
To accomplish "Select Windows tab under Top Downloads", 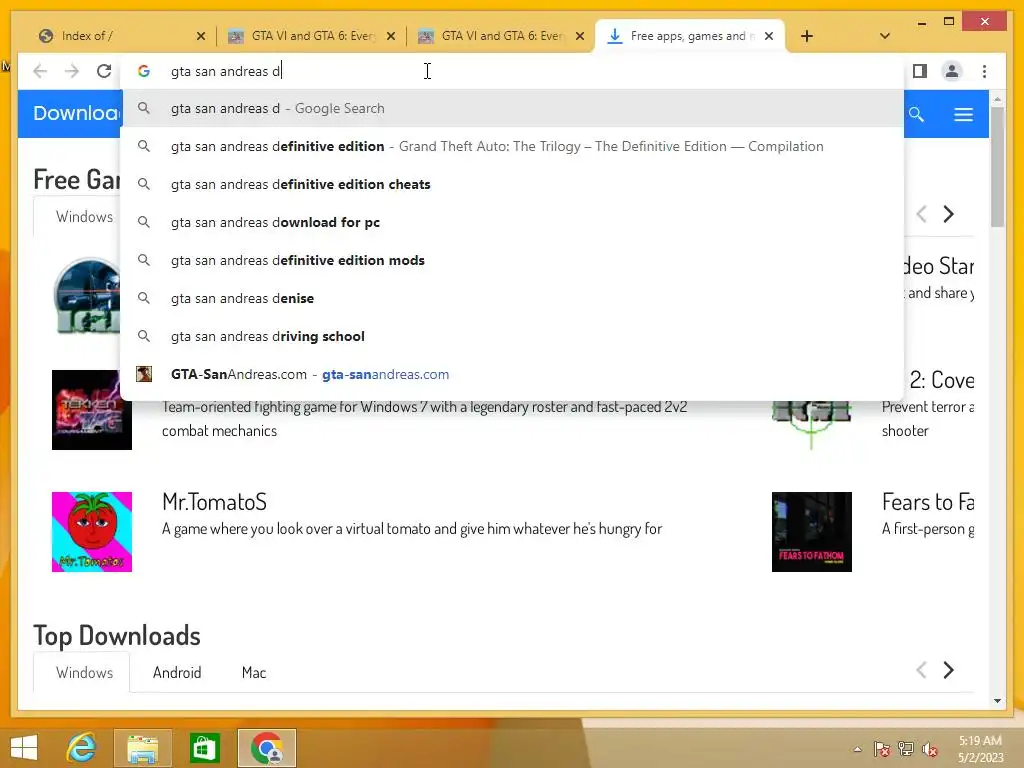I will coord(84,672).
